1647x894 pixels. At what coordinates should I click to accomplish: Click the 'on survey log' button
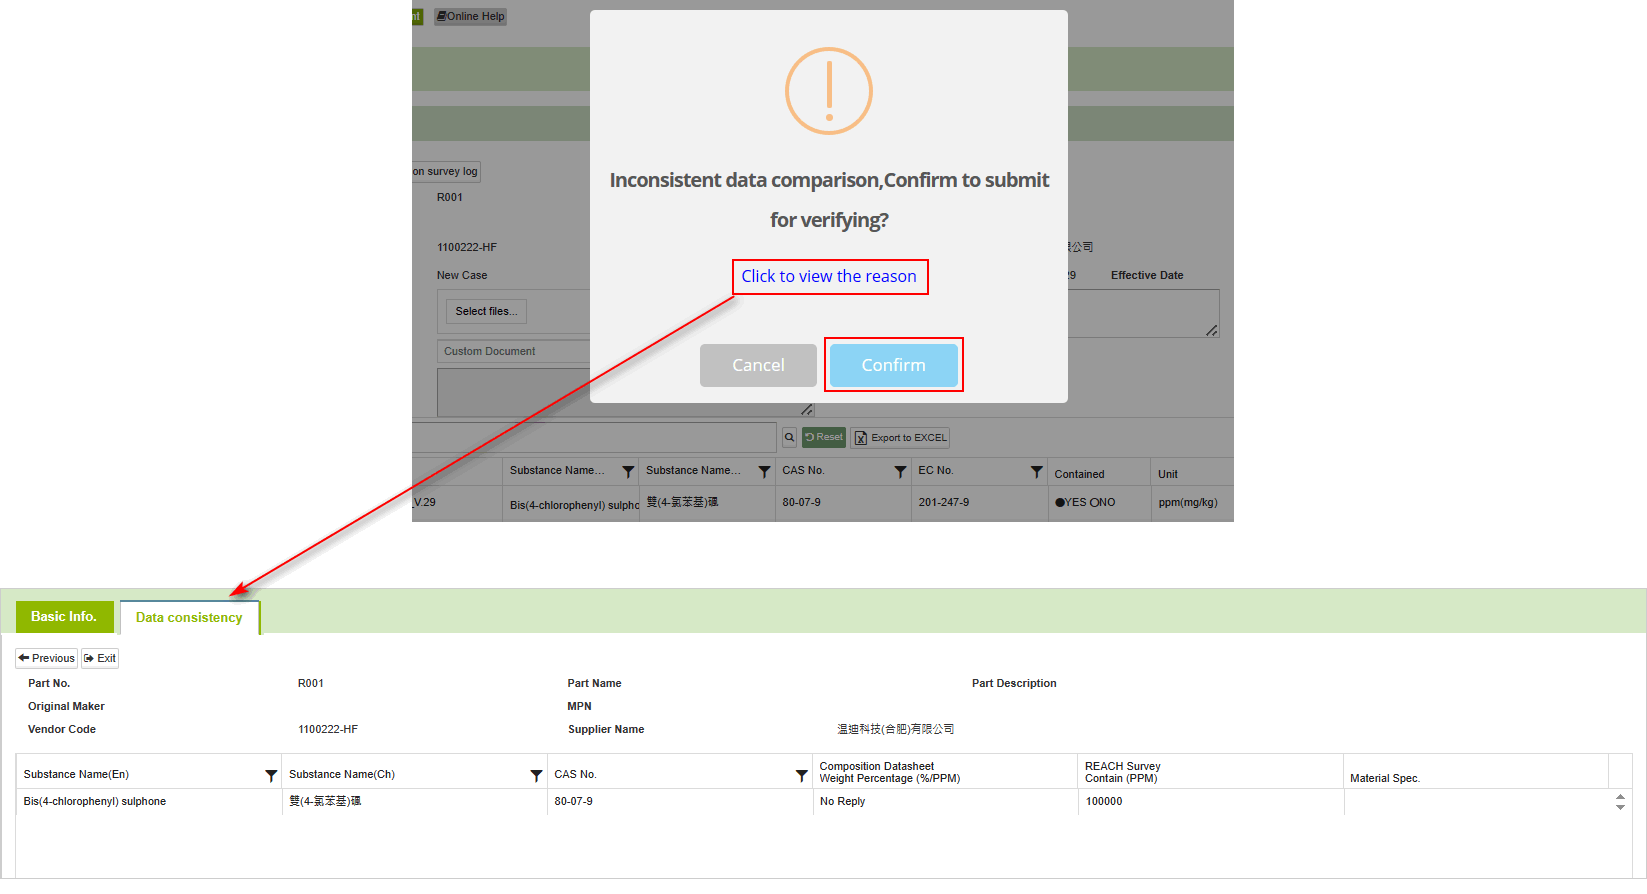tap(446, 171)
